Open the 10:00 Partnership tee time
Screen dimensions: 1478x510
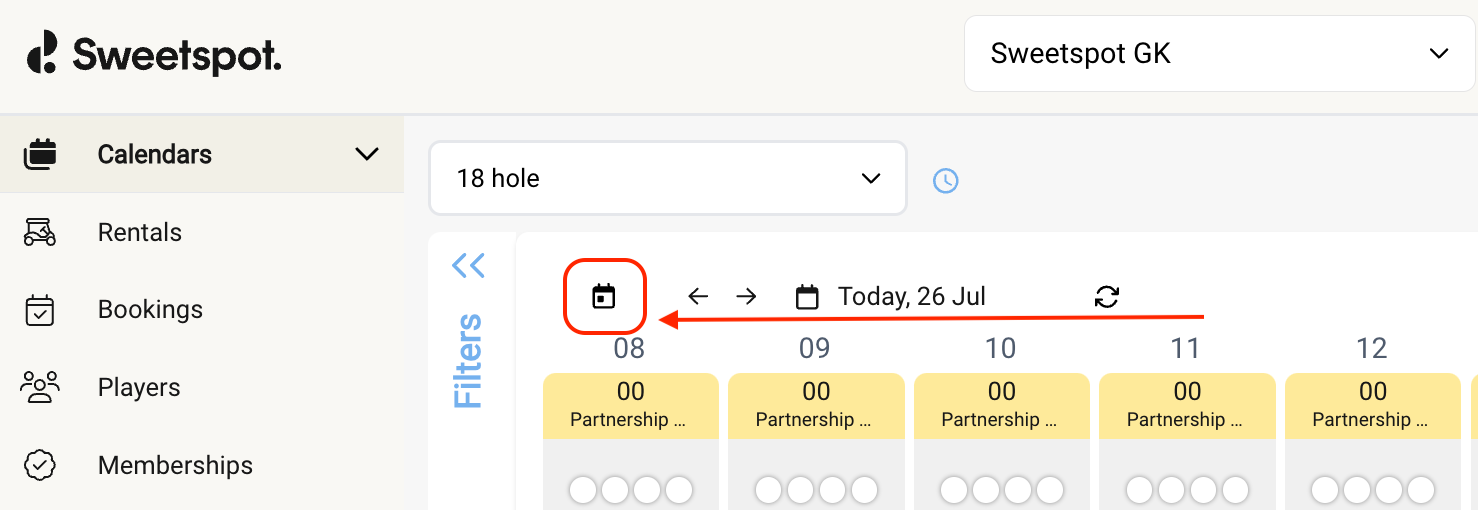coord(1002,405)
